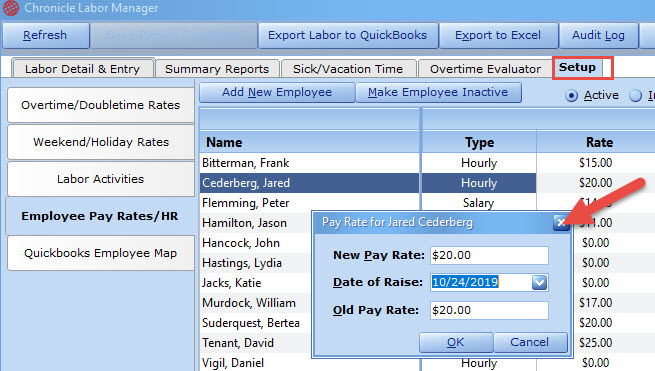Click into the Old Pay Rate field
655x371 pixels.
point(489,310)
